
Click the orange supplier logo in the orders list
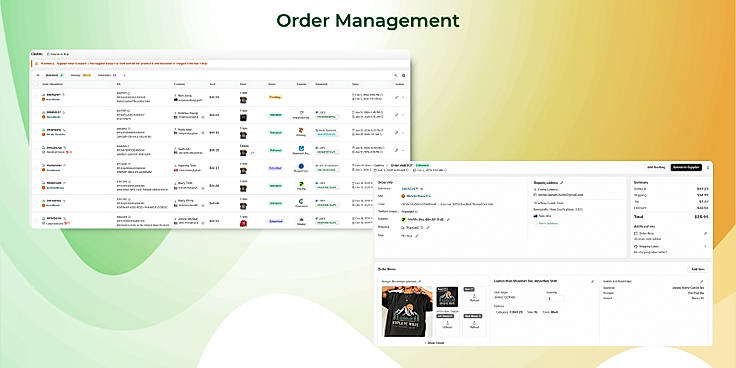click(x=301, y=130)
